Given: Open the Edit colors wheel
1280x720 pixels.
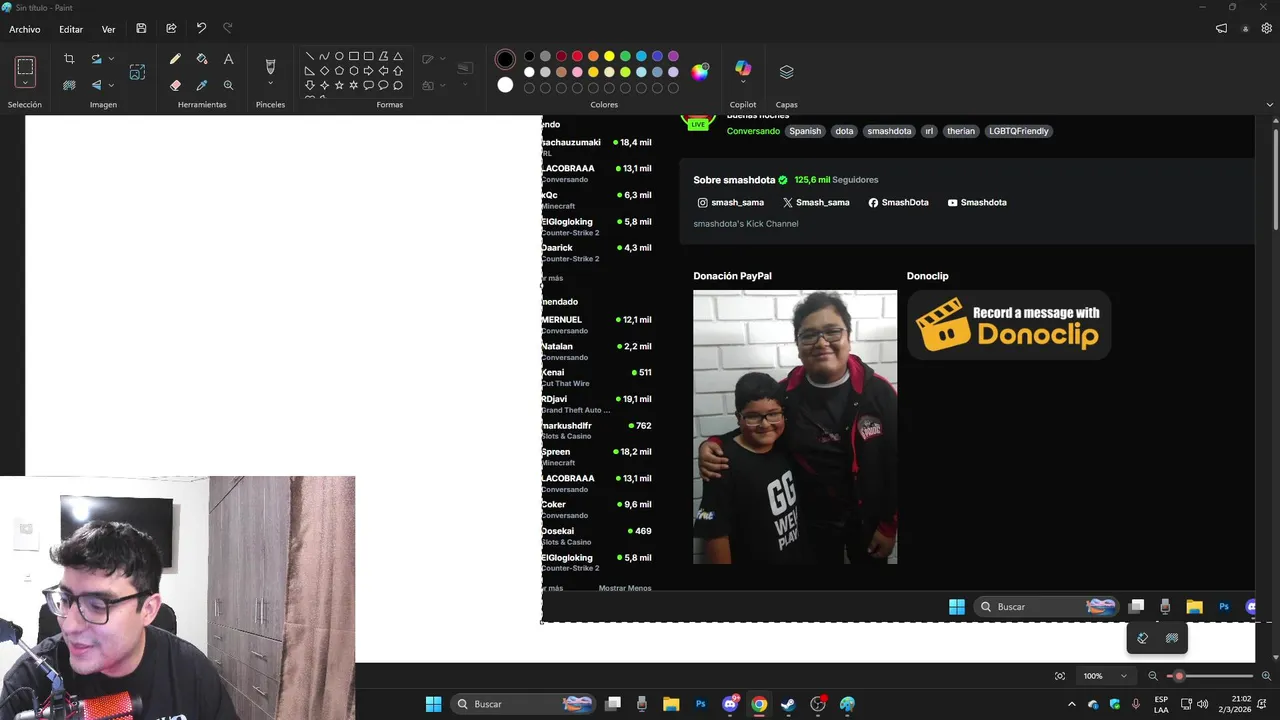Looking at the screenshot, I should point(700,71).
